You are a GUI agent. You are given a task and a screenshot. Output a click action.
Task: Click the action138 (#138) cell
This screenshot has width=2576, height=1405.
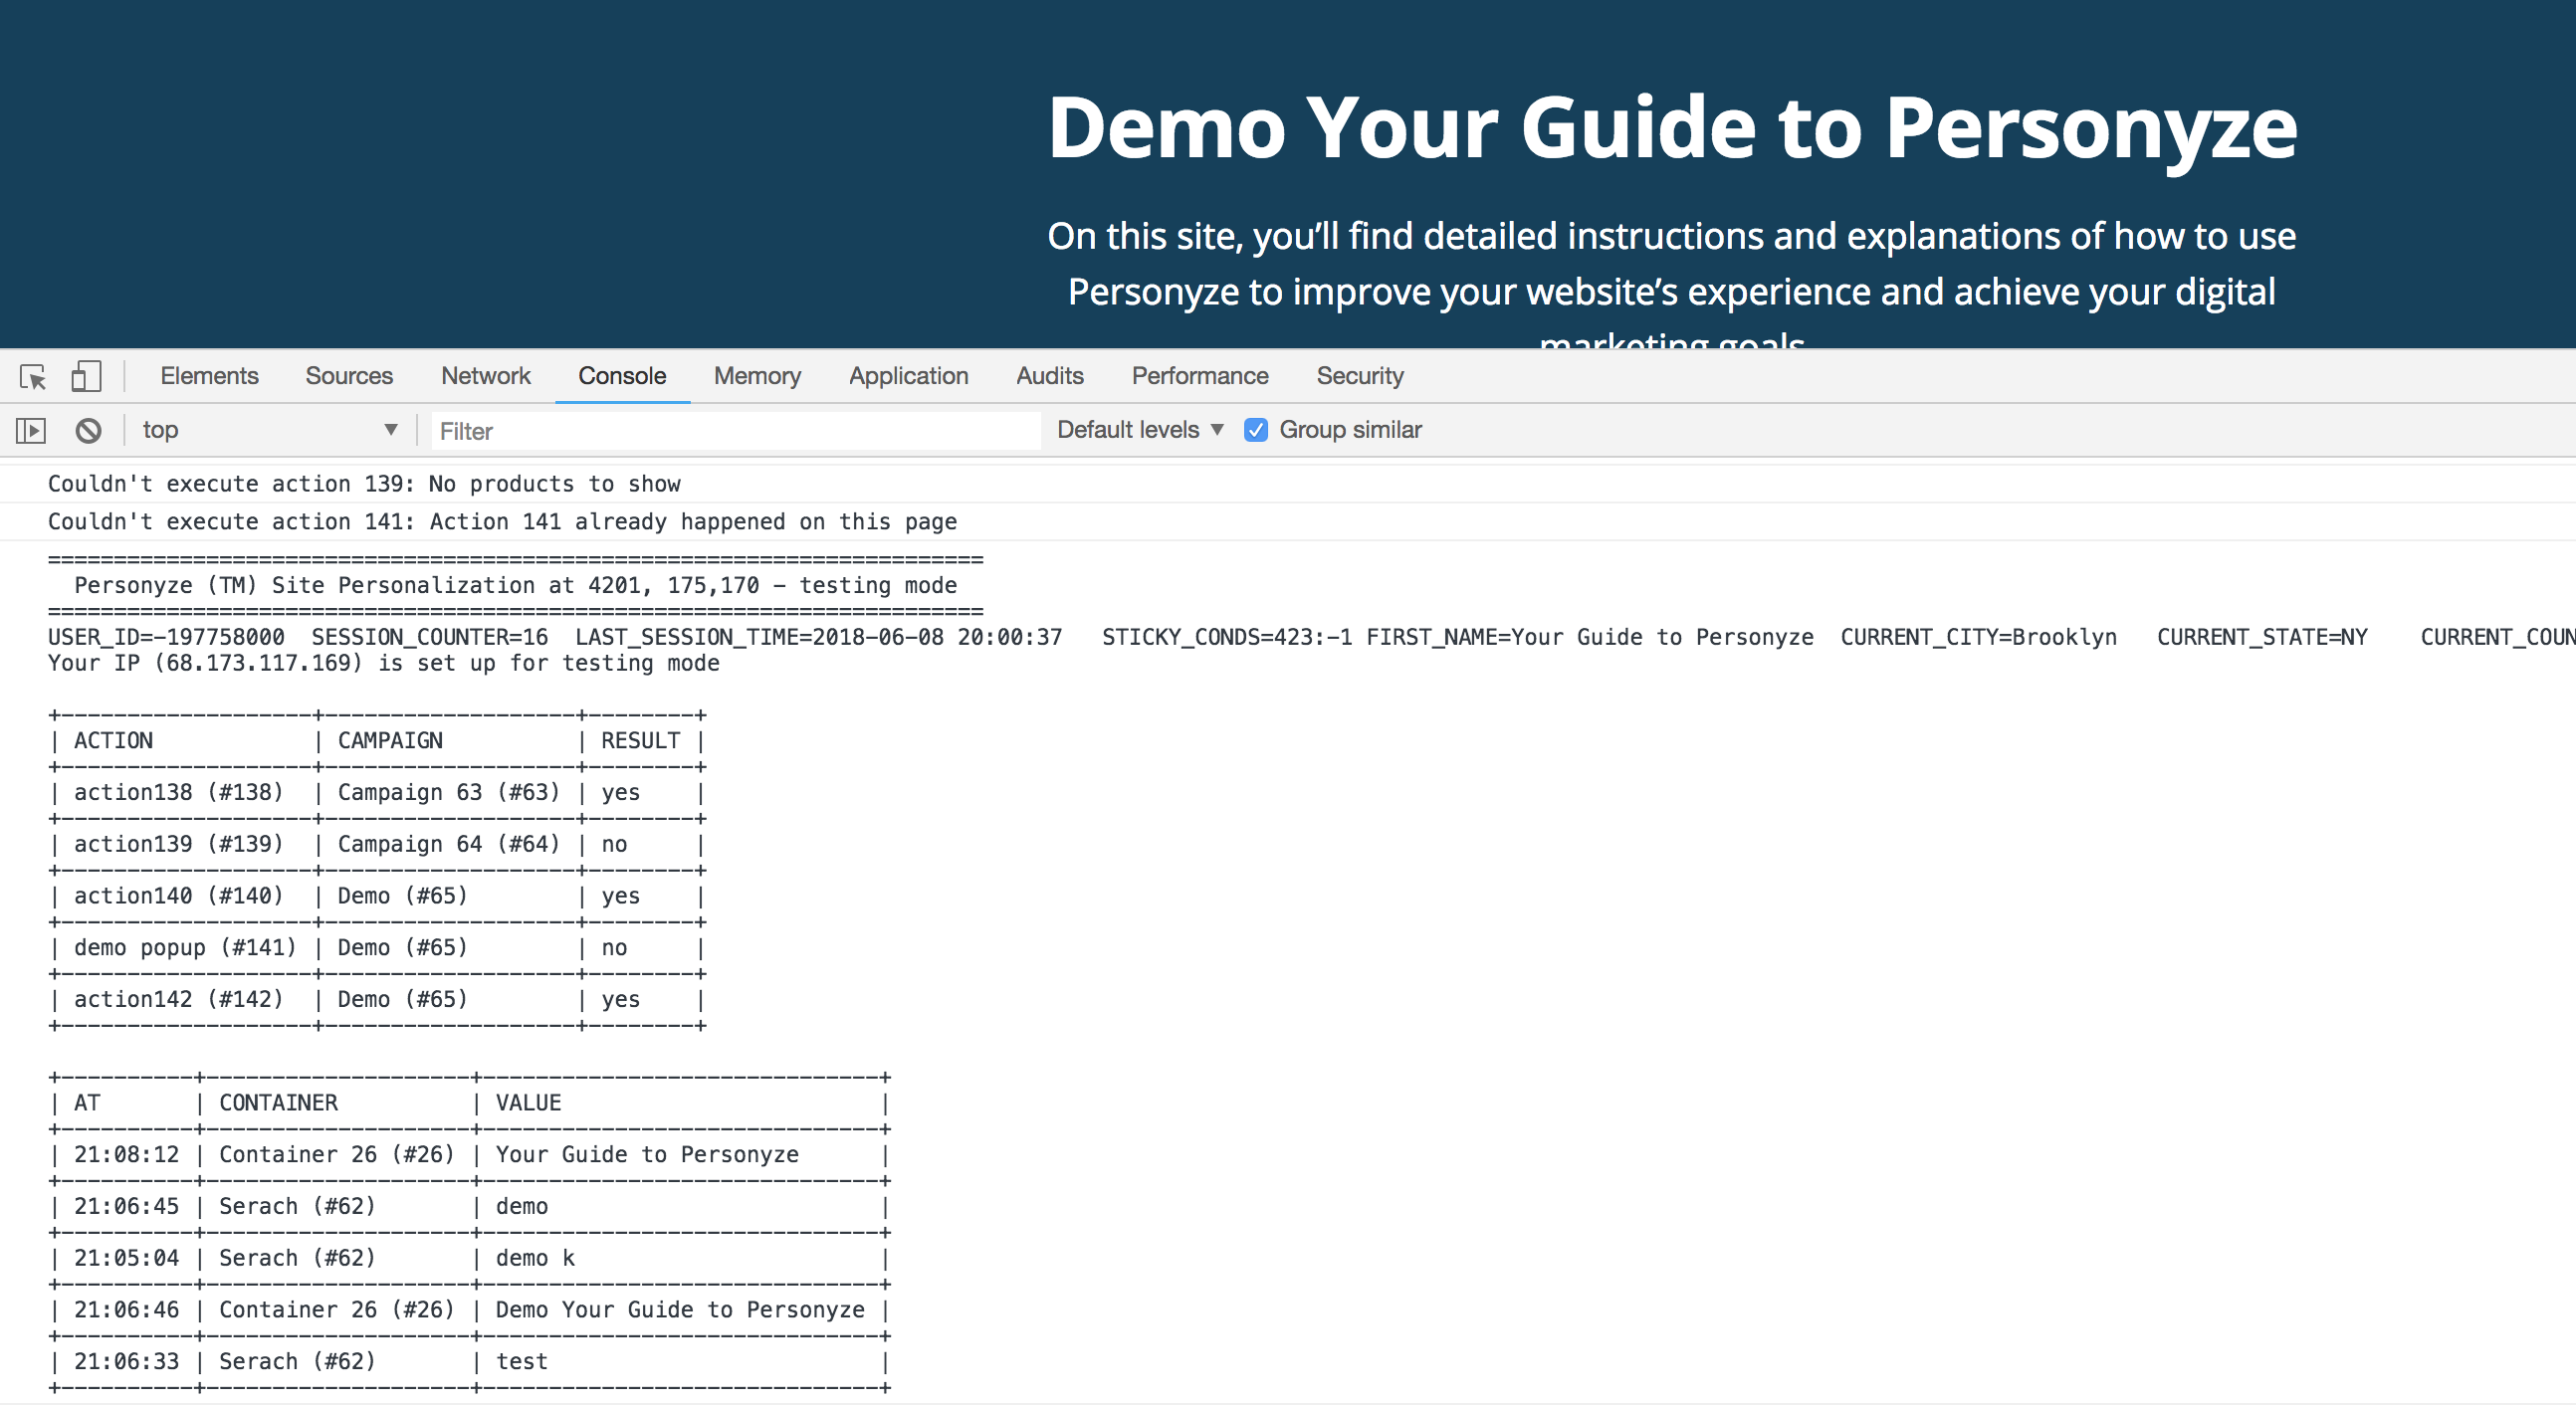tap(178, 793)
